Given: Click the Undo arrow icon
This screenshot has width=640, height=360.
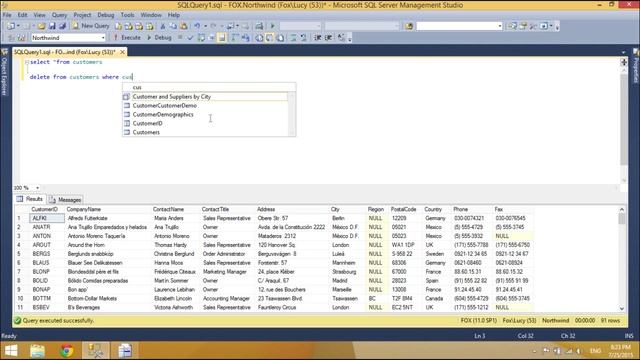Looking at the screenshot, I should point(197,26).
